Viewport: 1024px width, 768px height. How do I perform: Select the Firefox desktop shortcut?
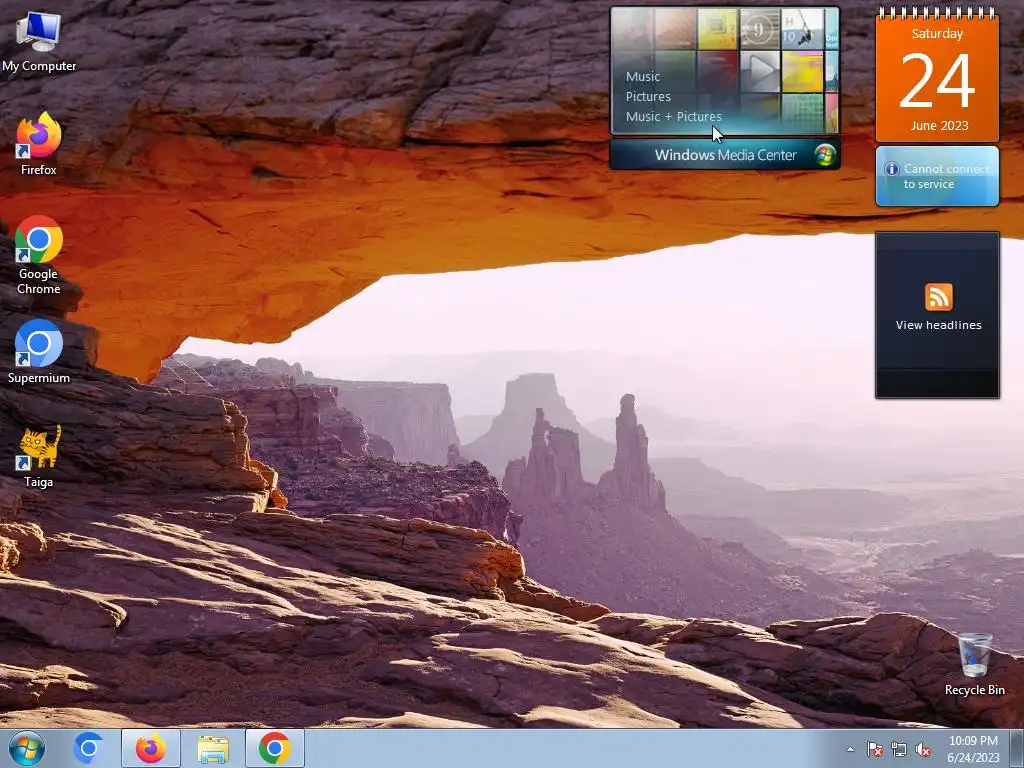coord(39,144)
